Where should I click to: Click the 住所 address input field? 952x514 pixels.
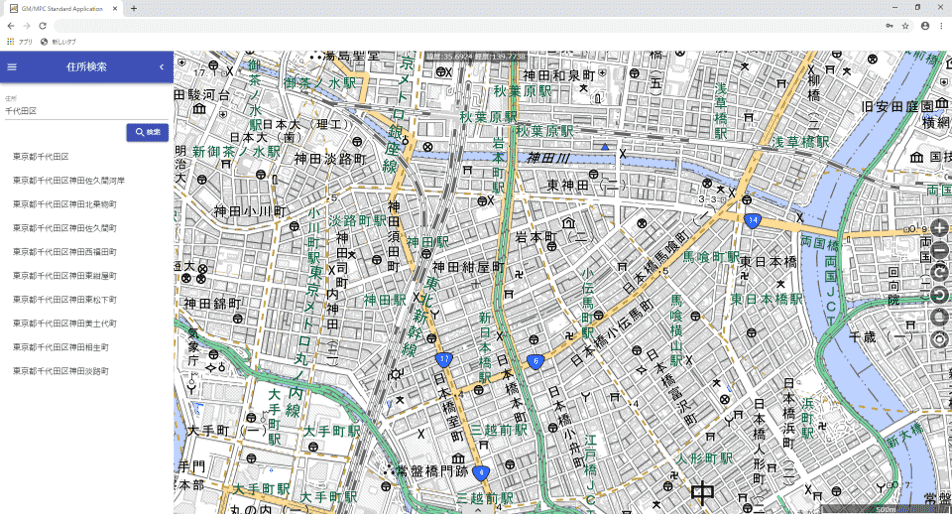[x=85, y=111]
